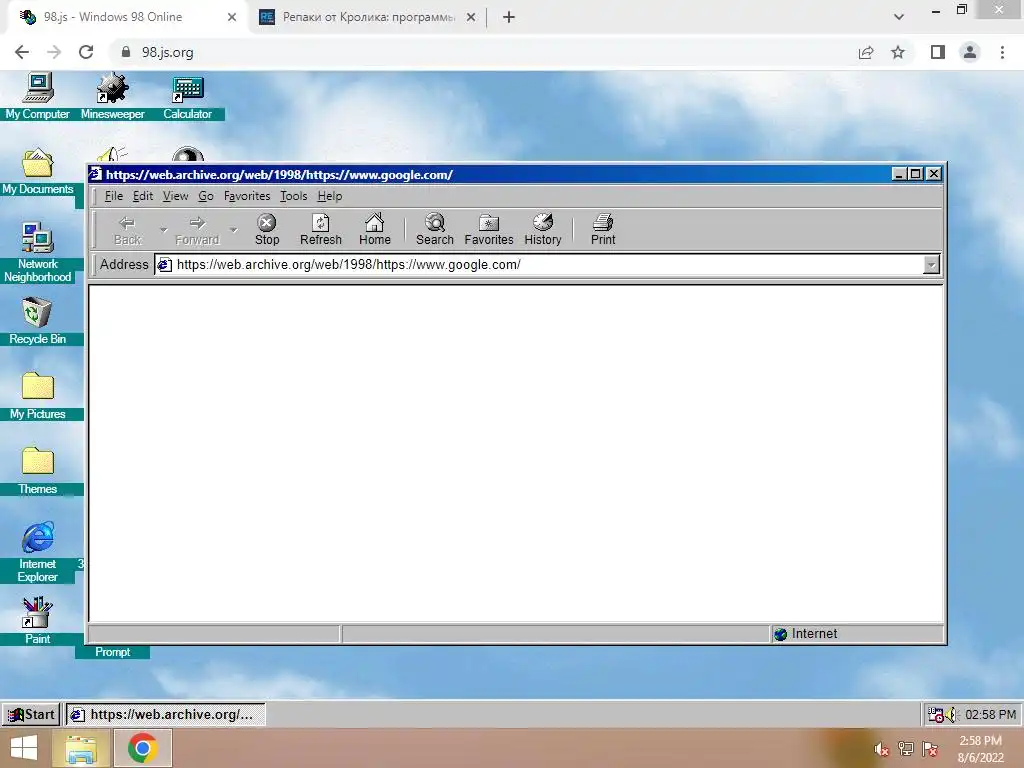
Task: Open the View menu
Action: (175, 196)
